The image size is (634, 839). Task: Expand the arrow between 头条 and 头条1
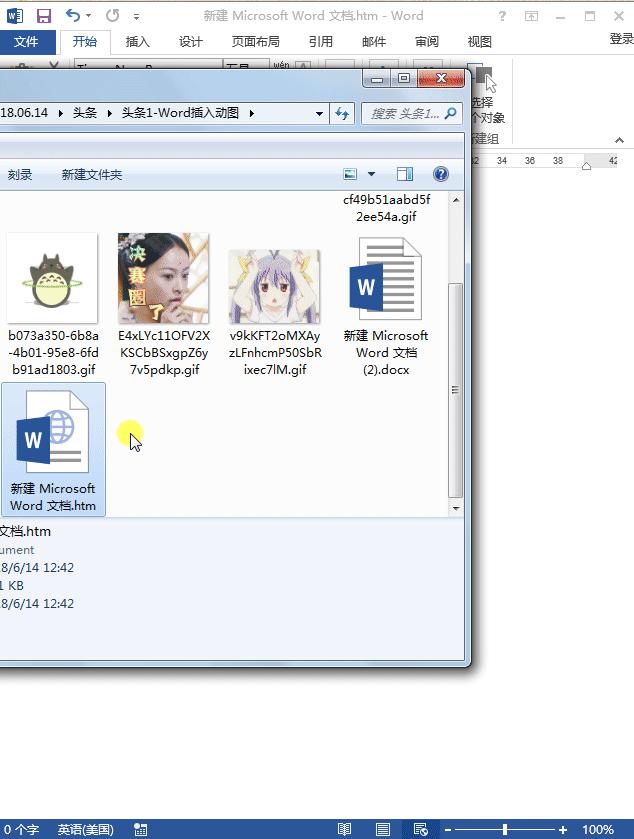110,113
